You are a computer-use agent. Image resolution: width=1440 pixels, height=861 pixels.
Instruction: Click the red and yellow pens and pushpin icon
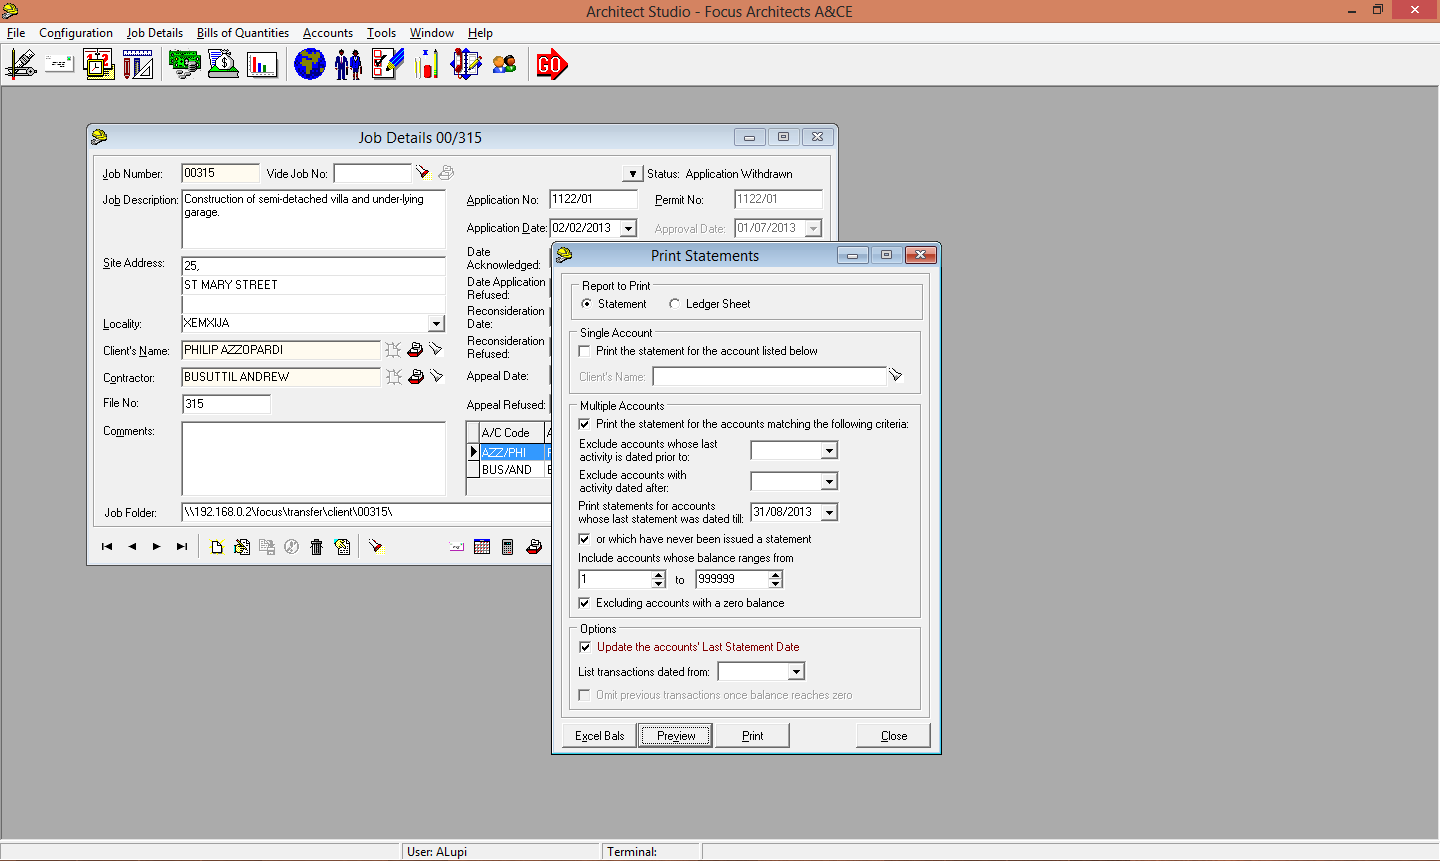pyautogui.click(x=427, y=65)
